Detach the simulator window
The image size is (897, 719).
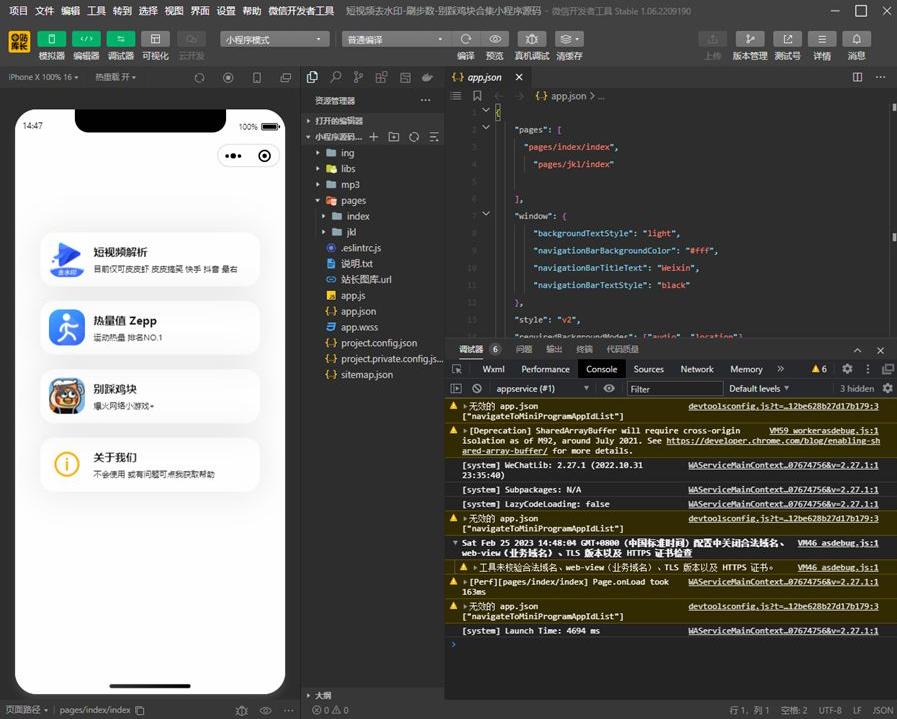(285, 78)
